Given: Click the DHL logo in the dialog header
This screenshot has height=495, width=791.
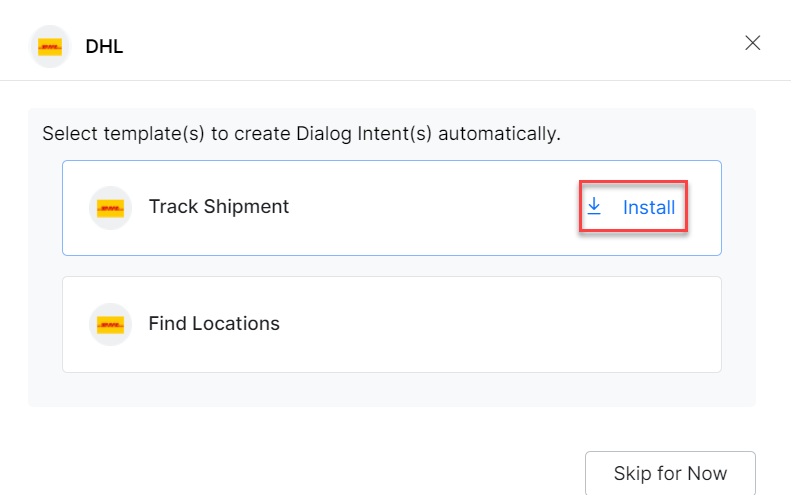Looking at the screenshot, I should (49, 46).
